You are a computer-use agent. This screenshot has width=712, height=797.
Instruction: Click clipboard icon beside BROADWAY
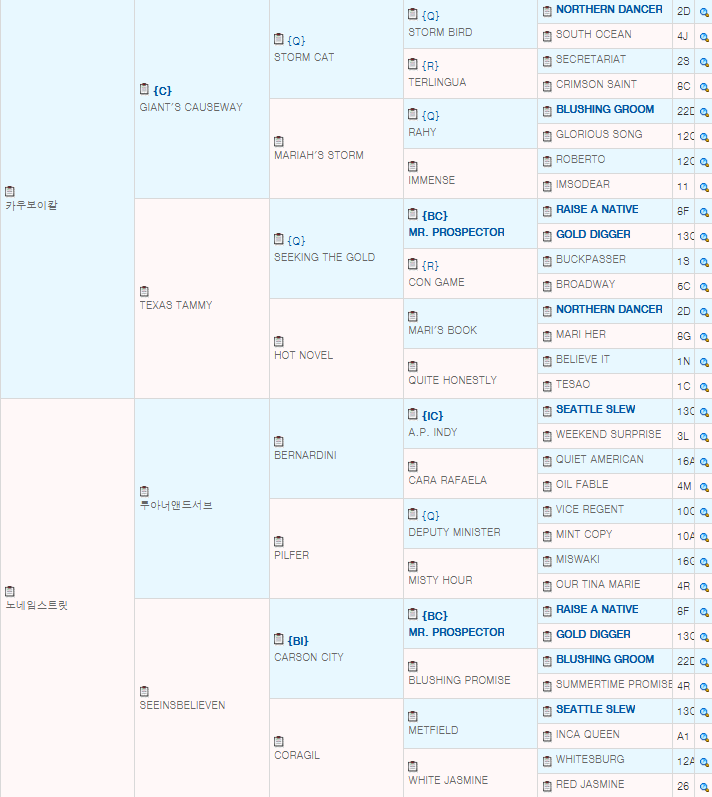547,286
